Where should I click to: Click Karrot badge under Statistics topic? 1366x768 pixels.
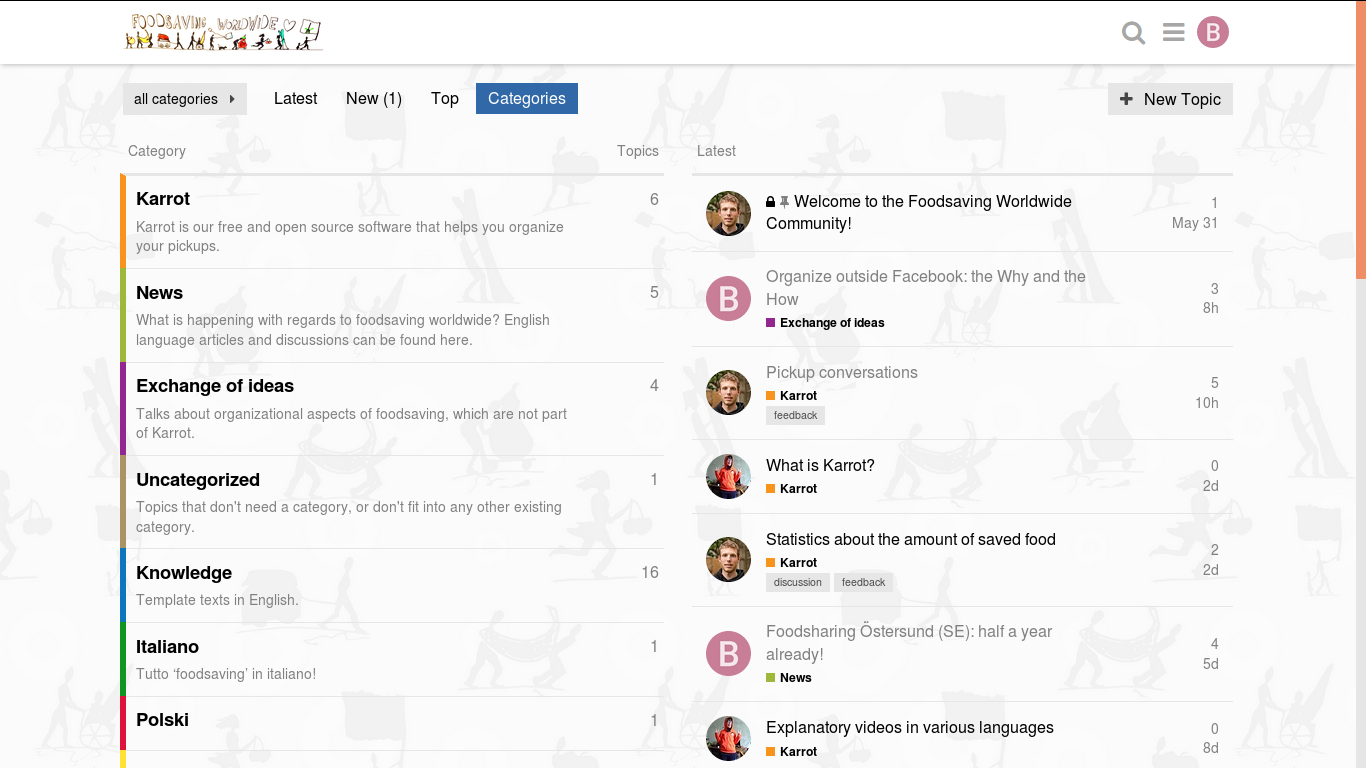click(792, 563)
